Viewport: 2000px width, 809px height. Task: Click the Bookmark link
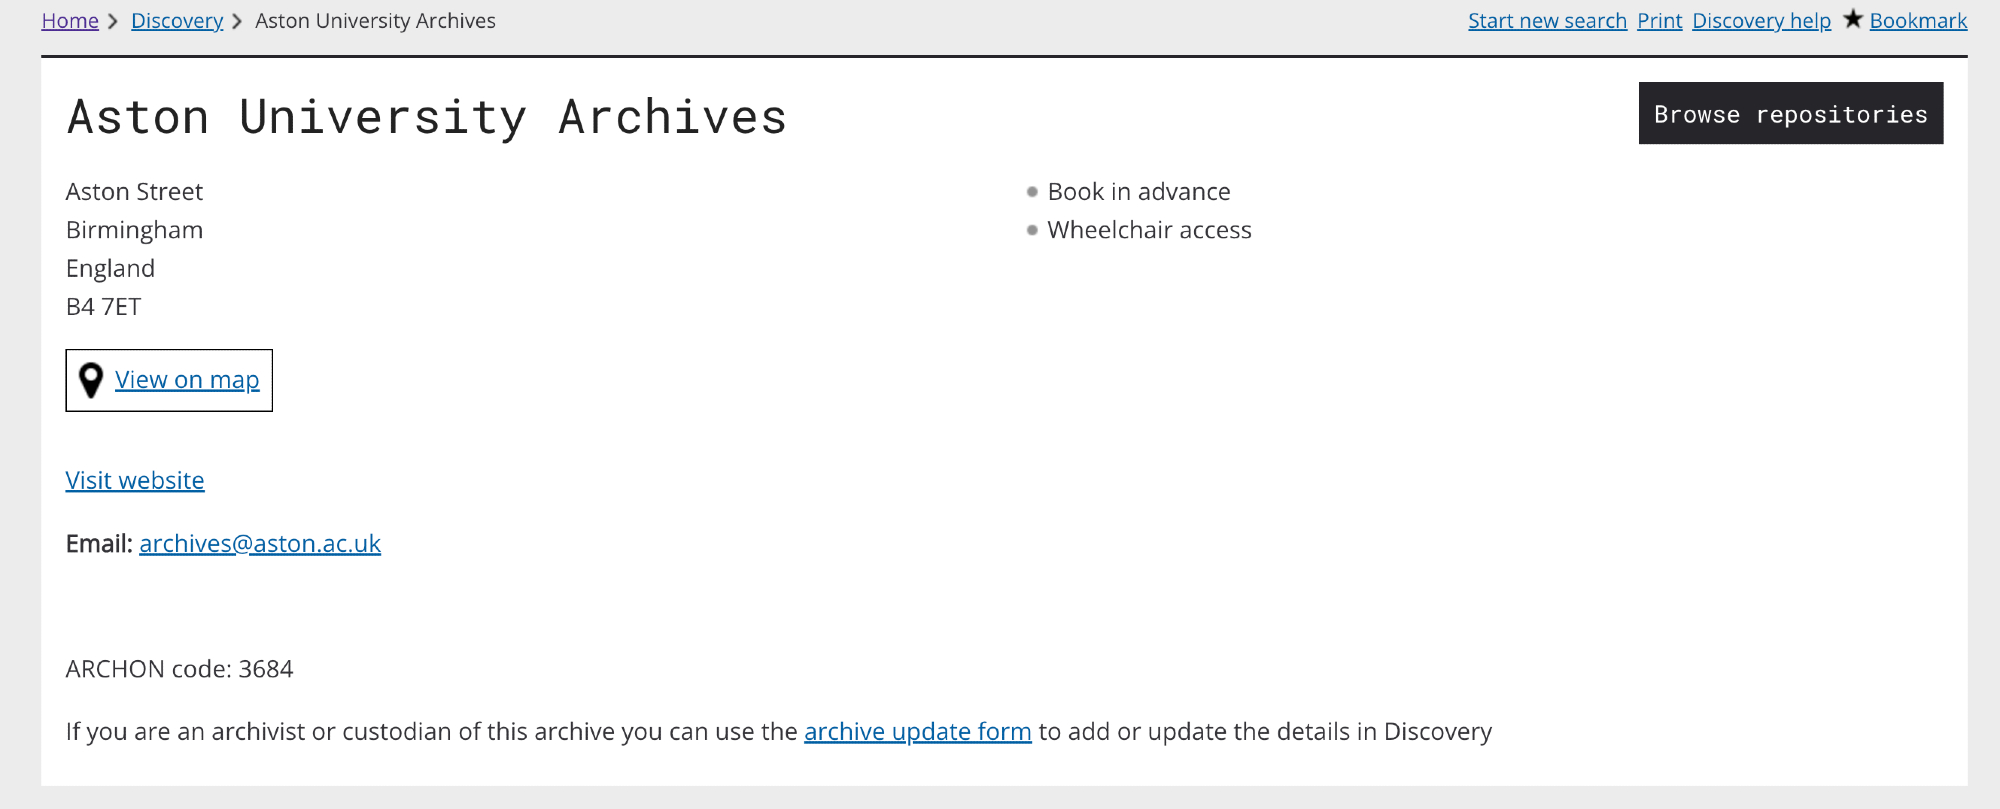(x=1918, y=21)
